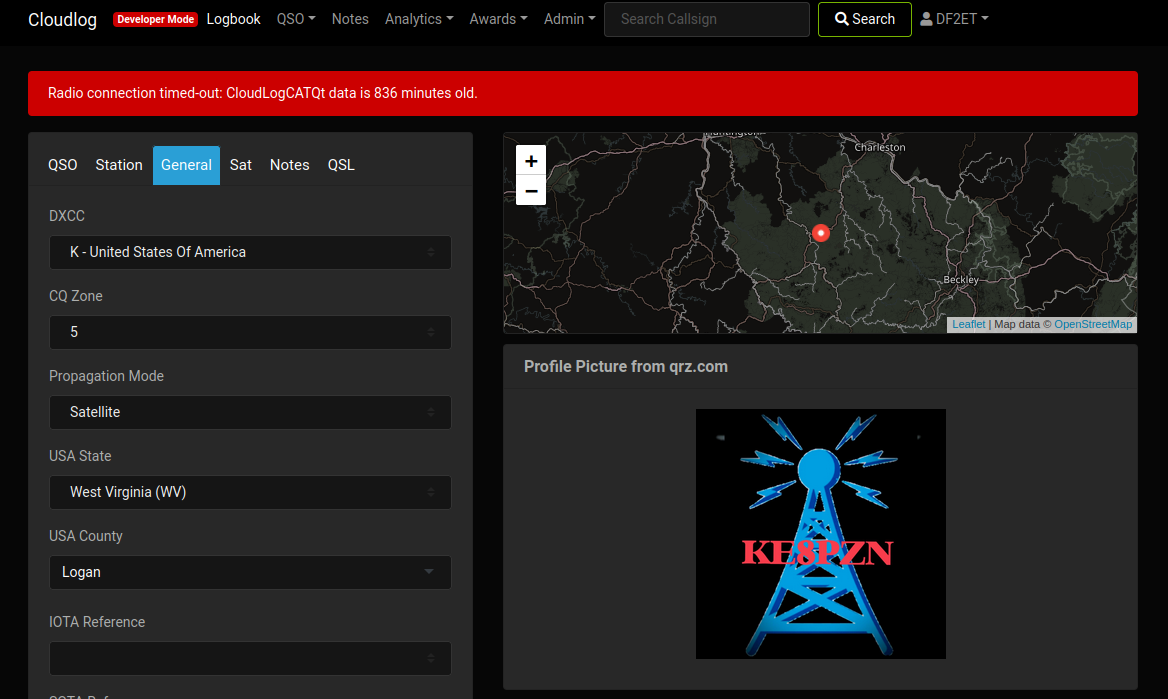Switch to the QSL tab
The width and height of the screenshot is (1168, 699).
341,165
